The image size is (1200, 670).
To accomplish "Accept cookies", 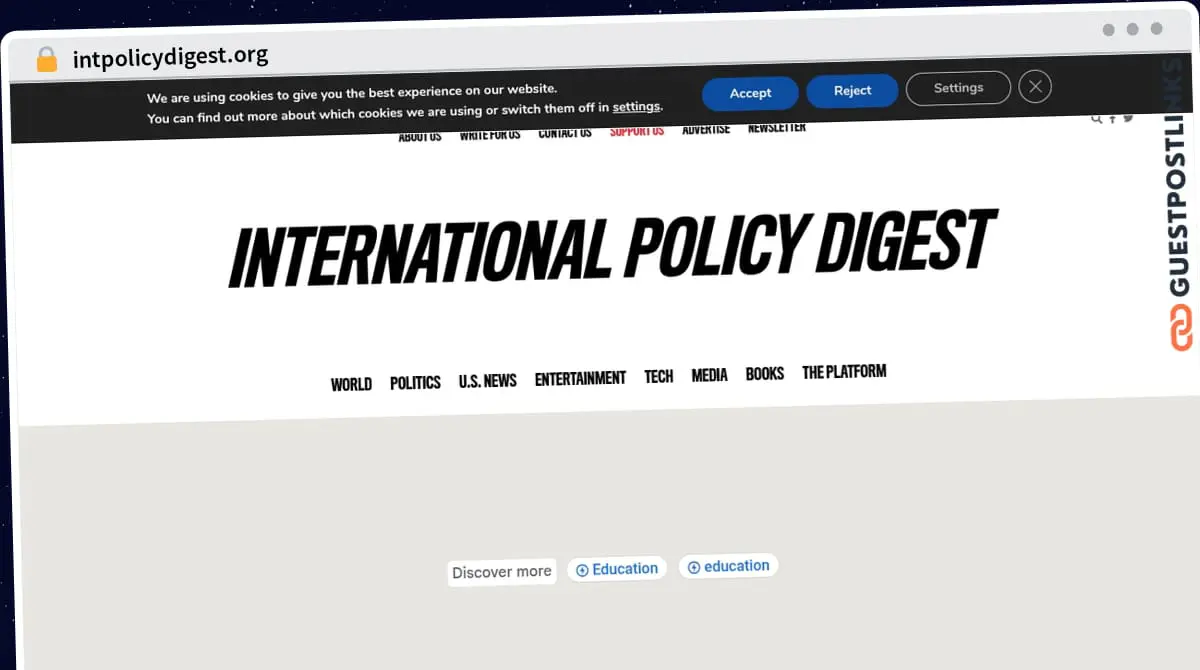I will [750, 93].
